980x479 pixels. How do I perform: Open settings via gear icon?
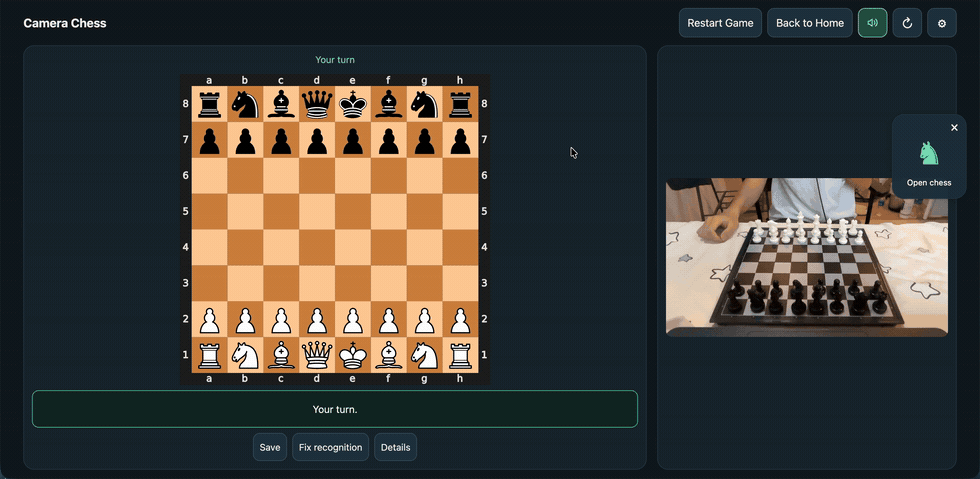pos(942,23)
